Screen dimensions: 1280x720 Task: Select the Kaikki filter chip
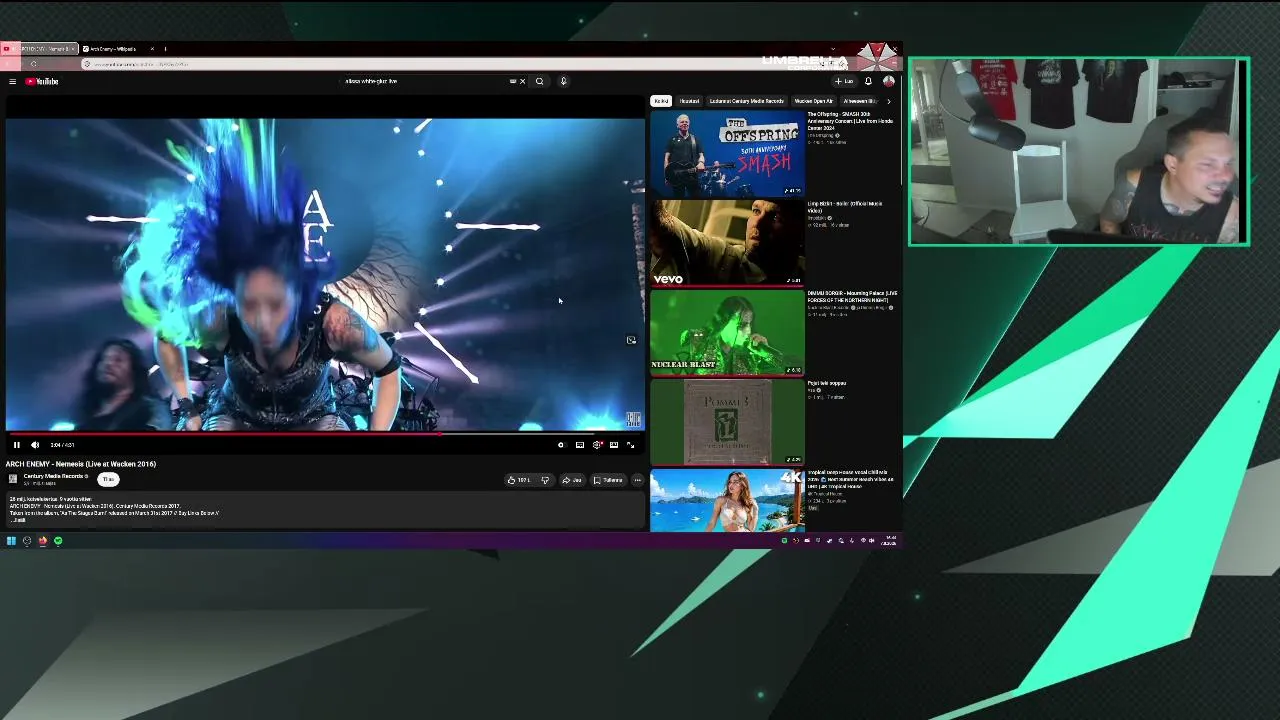661,101
